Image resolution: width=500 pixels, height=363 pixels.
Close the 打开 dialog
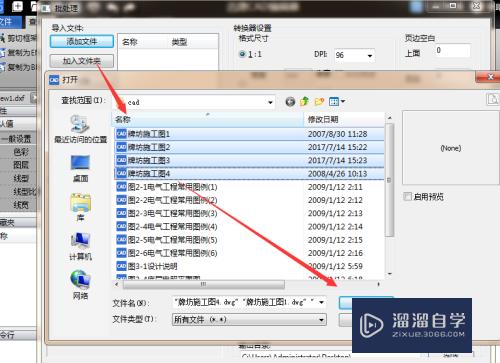[489, 77]
